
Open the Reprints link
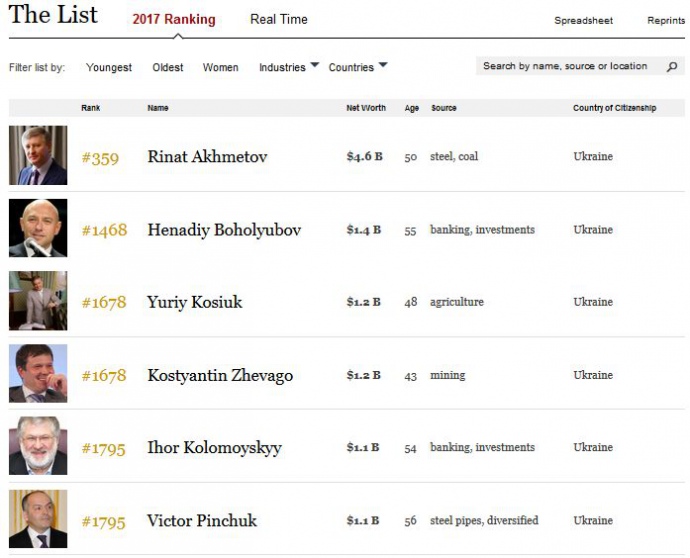[x=666, y=21]
